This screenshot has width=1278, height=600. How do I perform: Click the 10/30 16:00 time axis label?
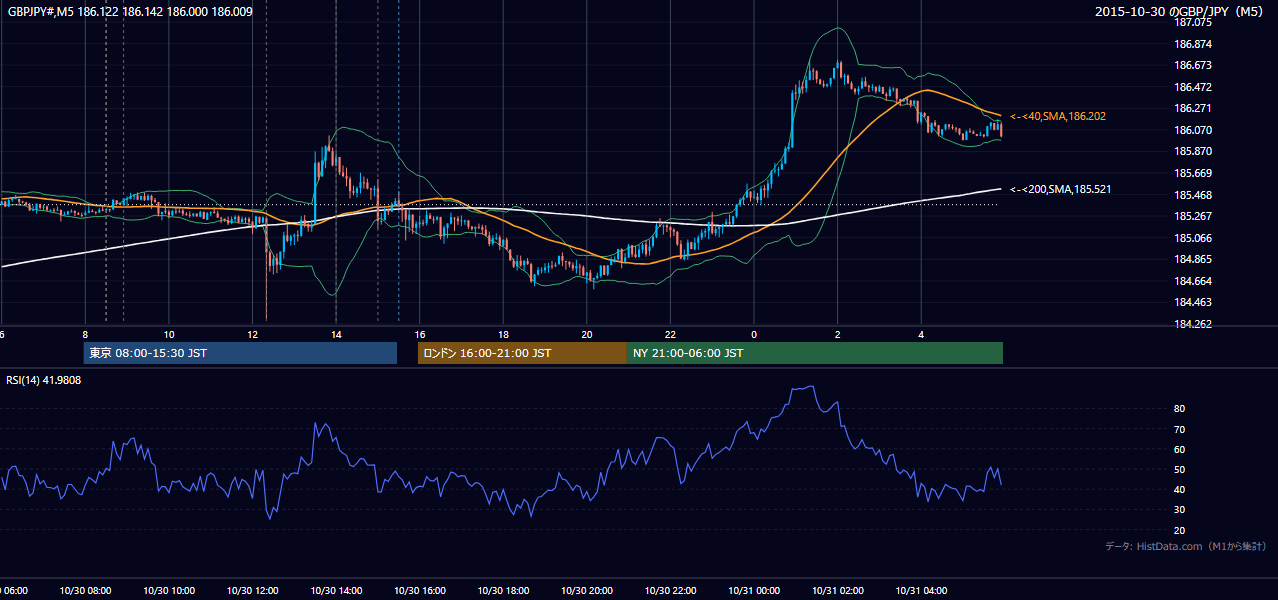[420, 591]
